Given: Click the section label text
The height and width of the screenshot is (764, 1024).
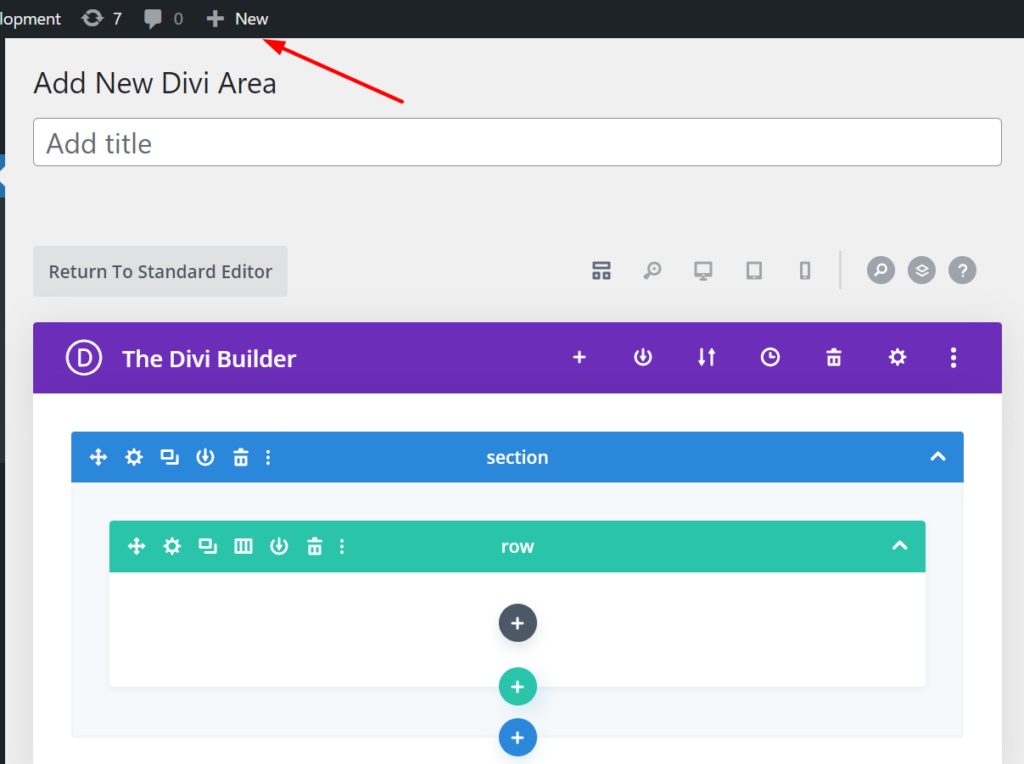Looking at the screenshot, I should point(517,457).
